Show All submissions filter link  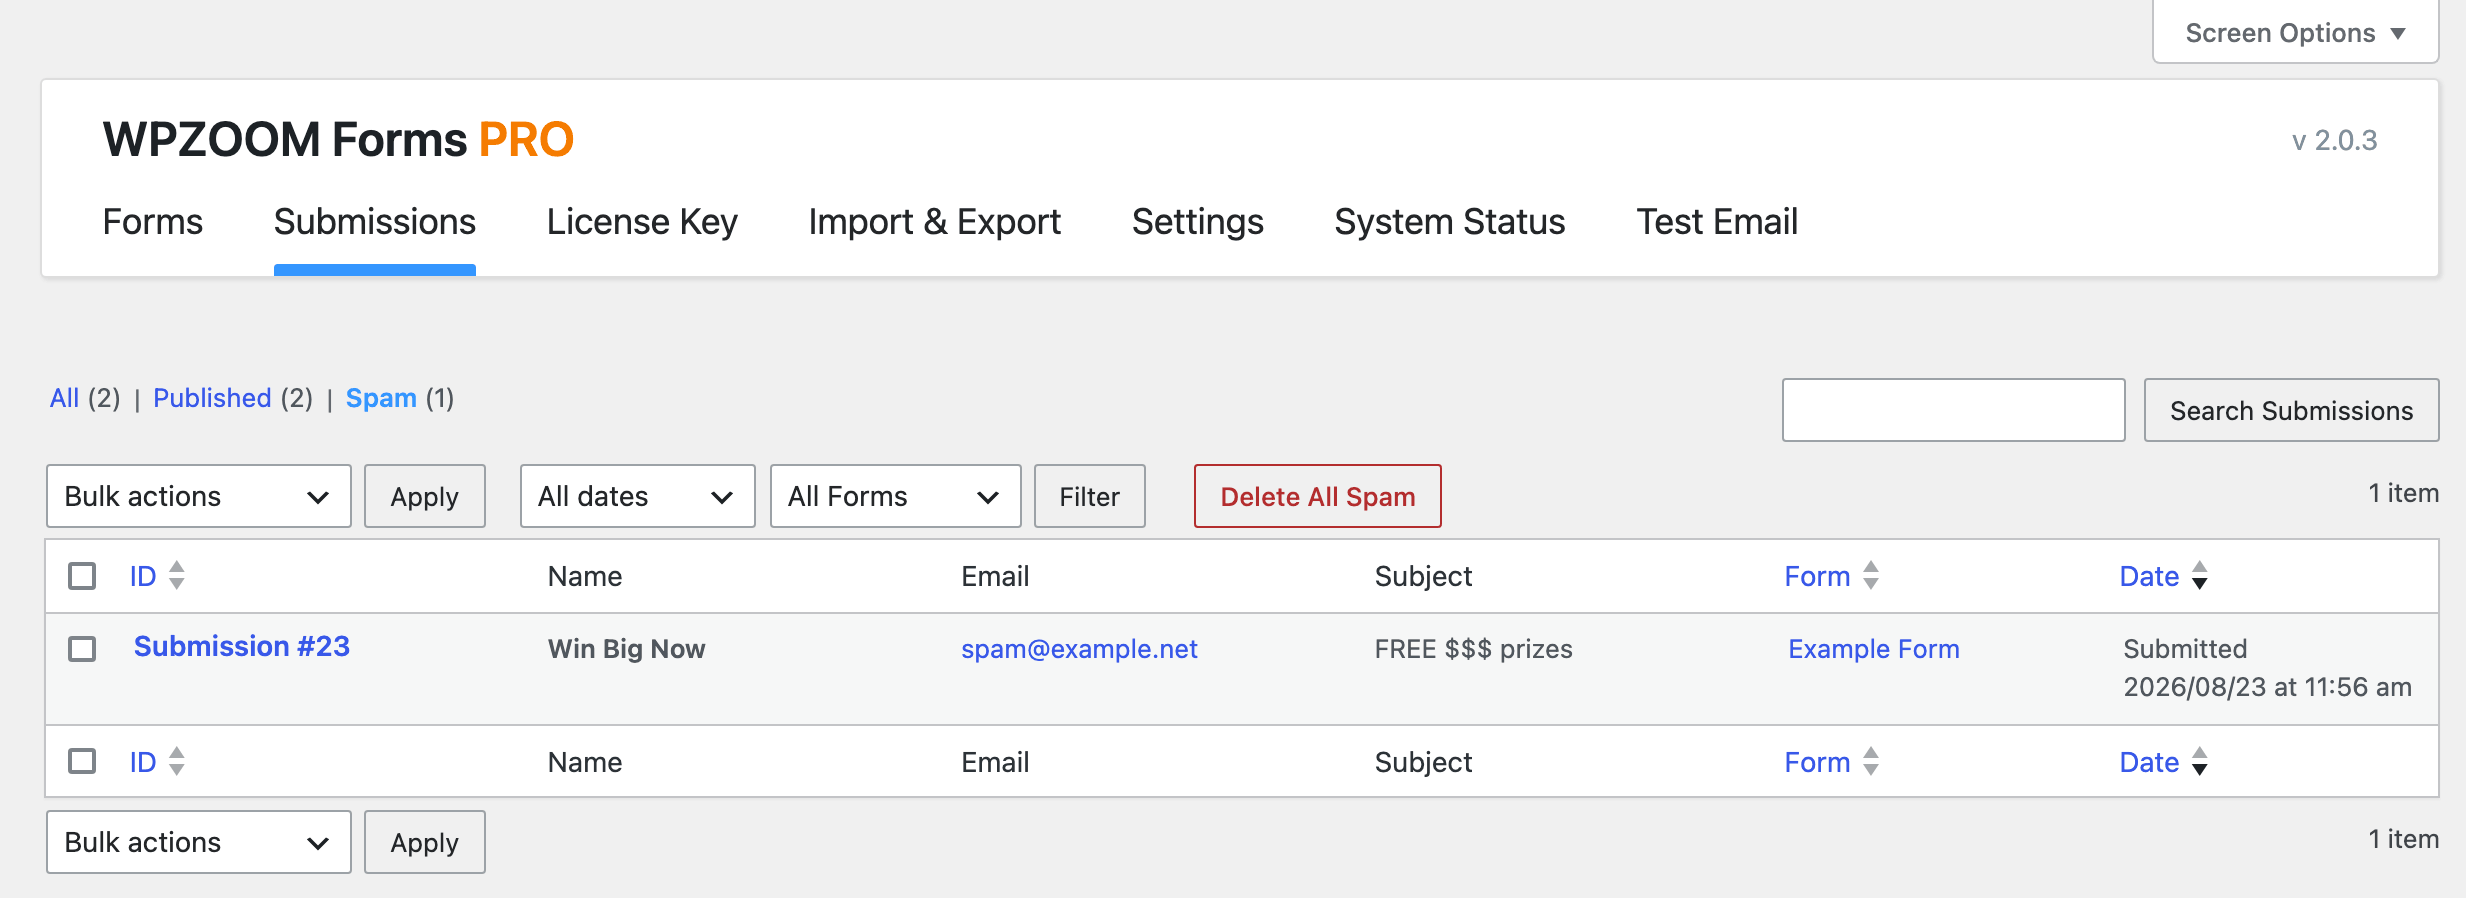pyautogui.click(x=65, y=398)
